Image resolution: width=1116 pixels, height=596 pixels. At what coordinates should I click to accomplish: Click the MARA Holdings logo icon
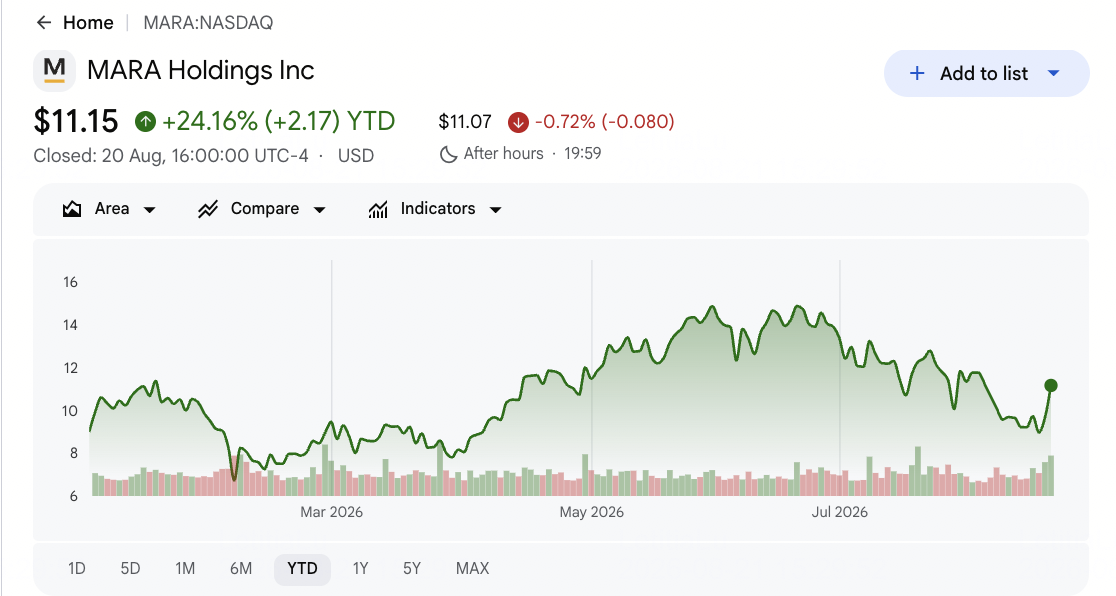pyautogui.click(x=54, y=70)
